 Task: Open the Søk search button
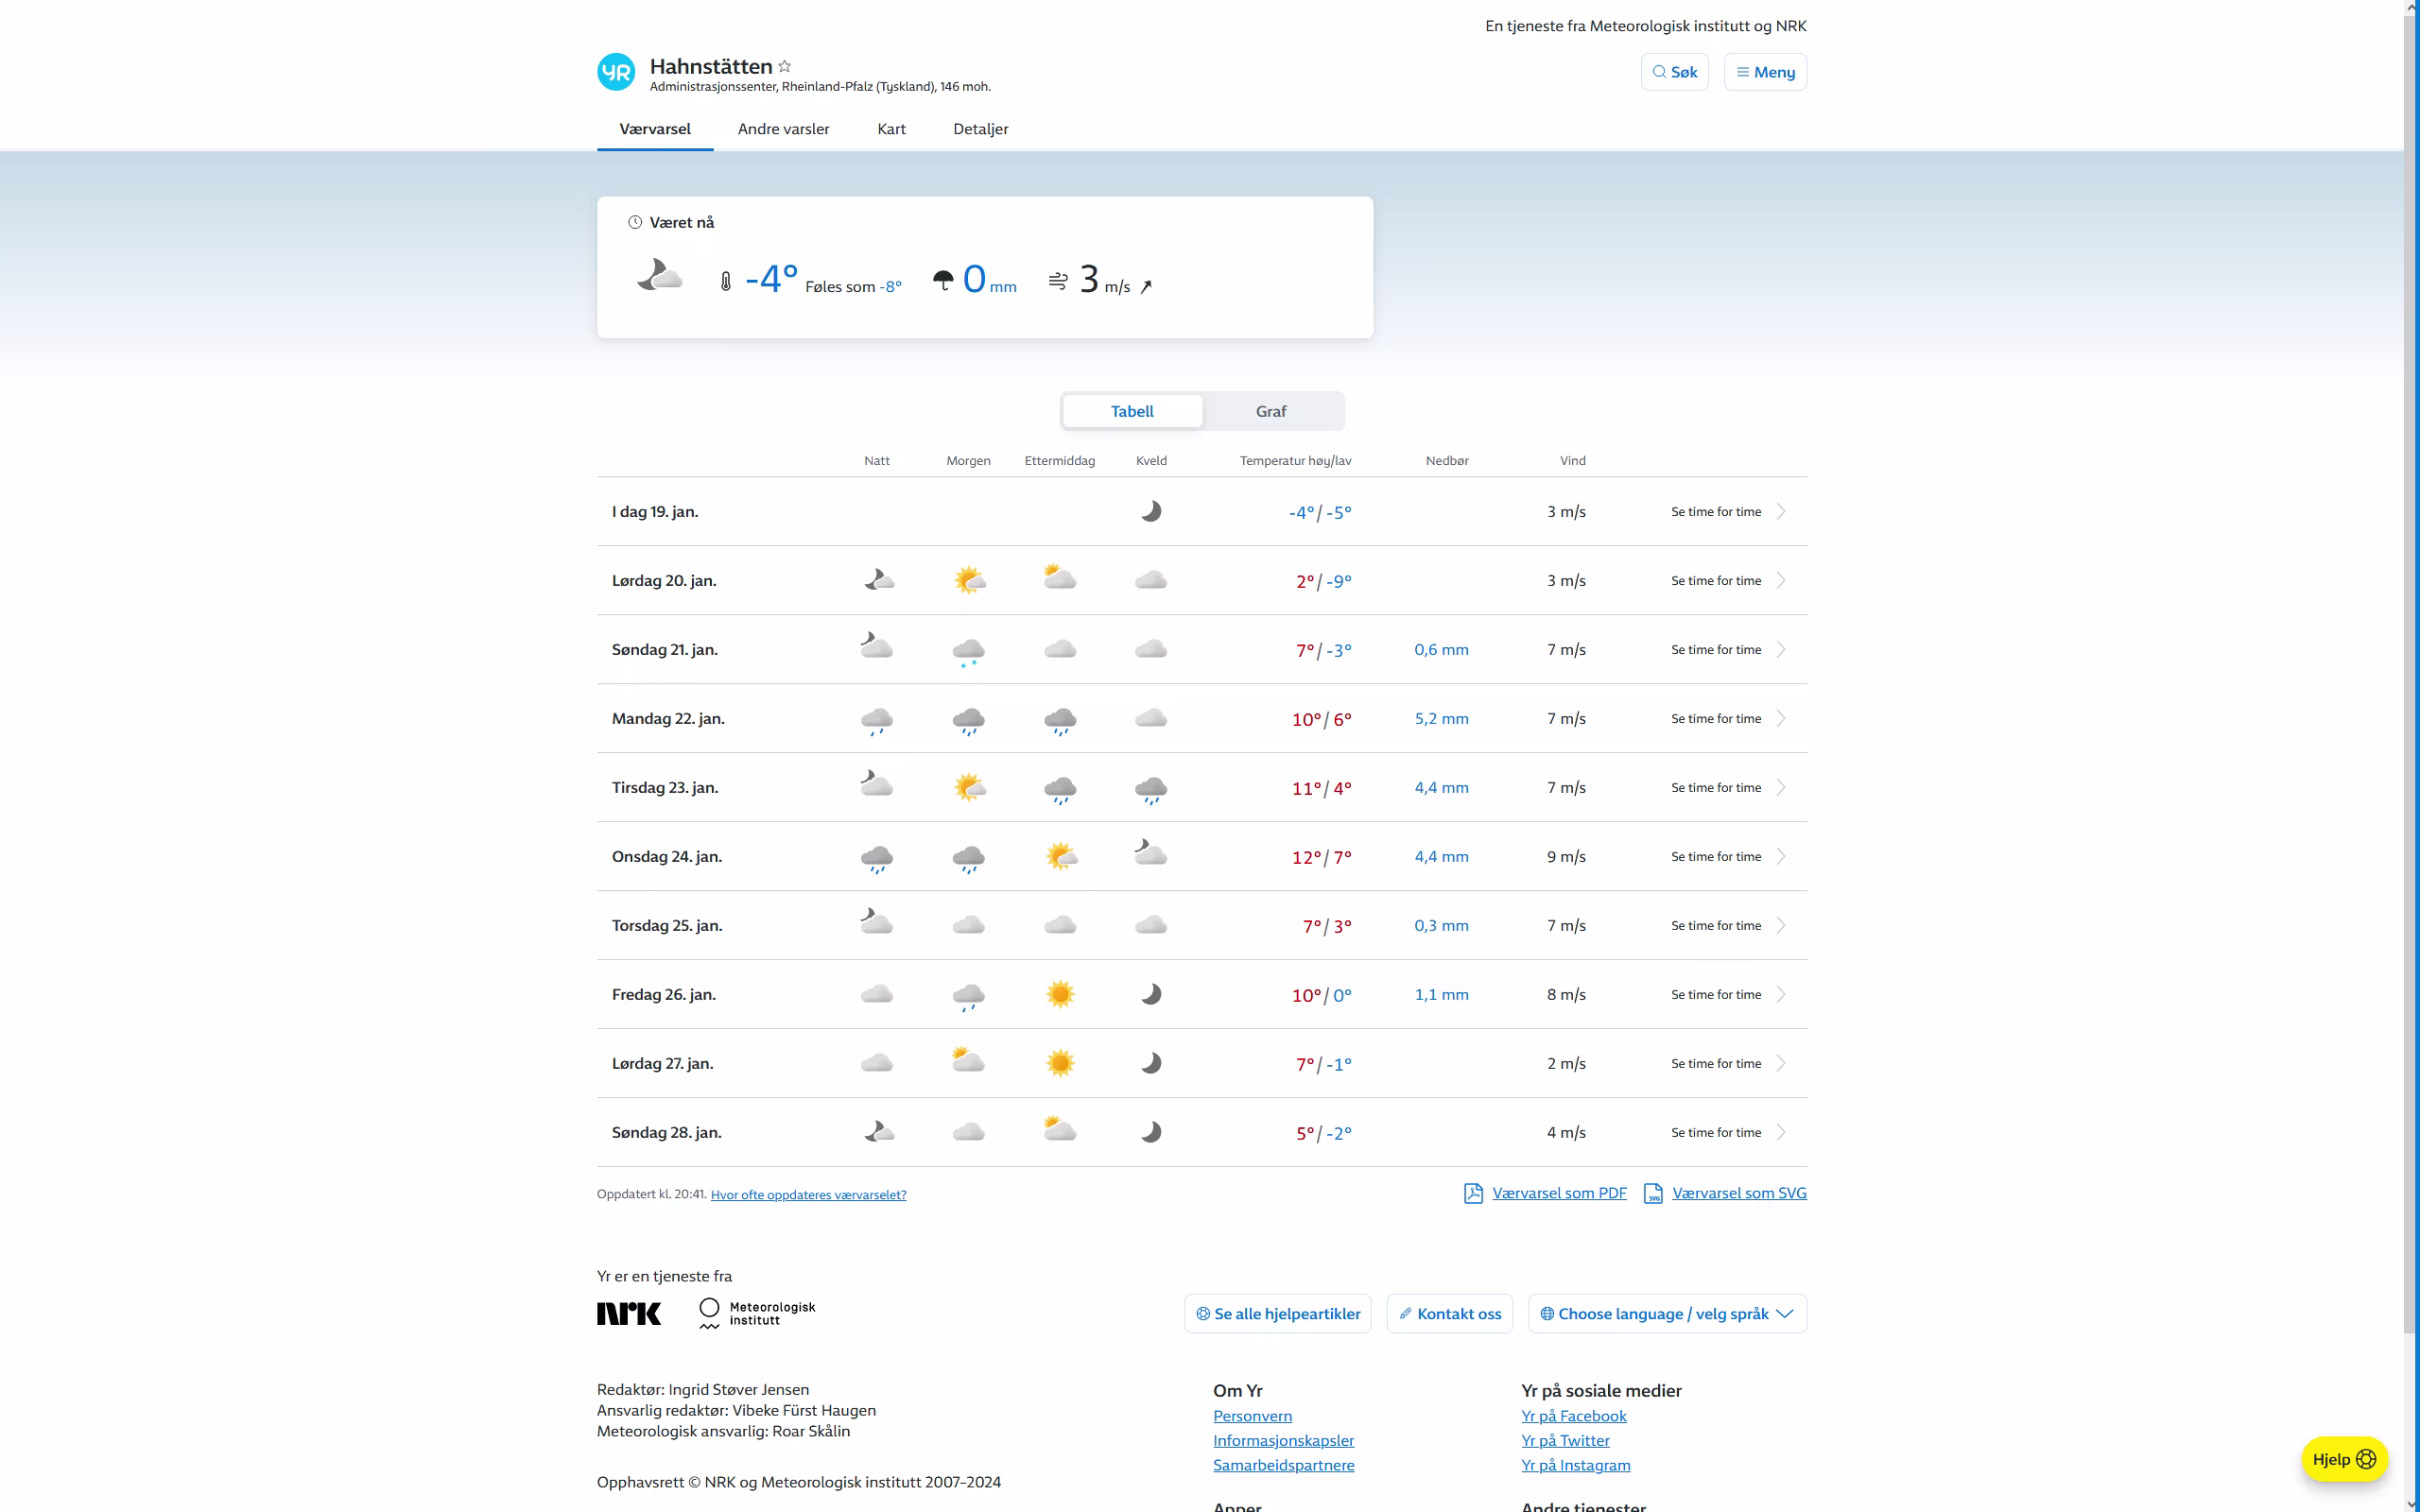click(1674, 72)
